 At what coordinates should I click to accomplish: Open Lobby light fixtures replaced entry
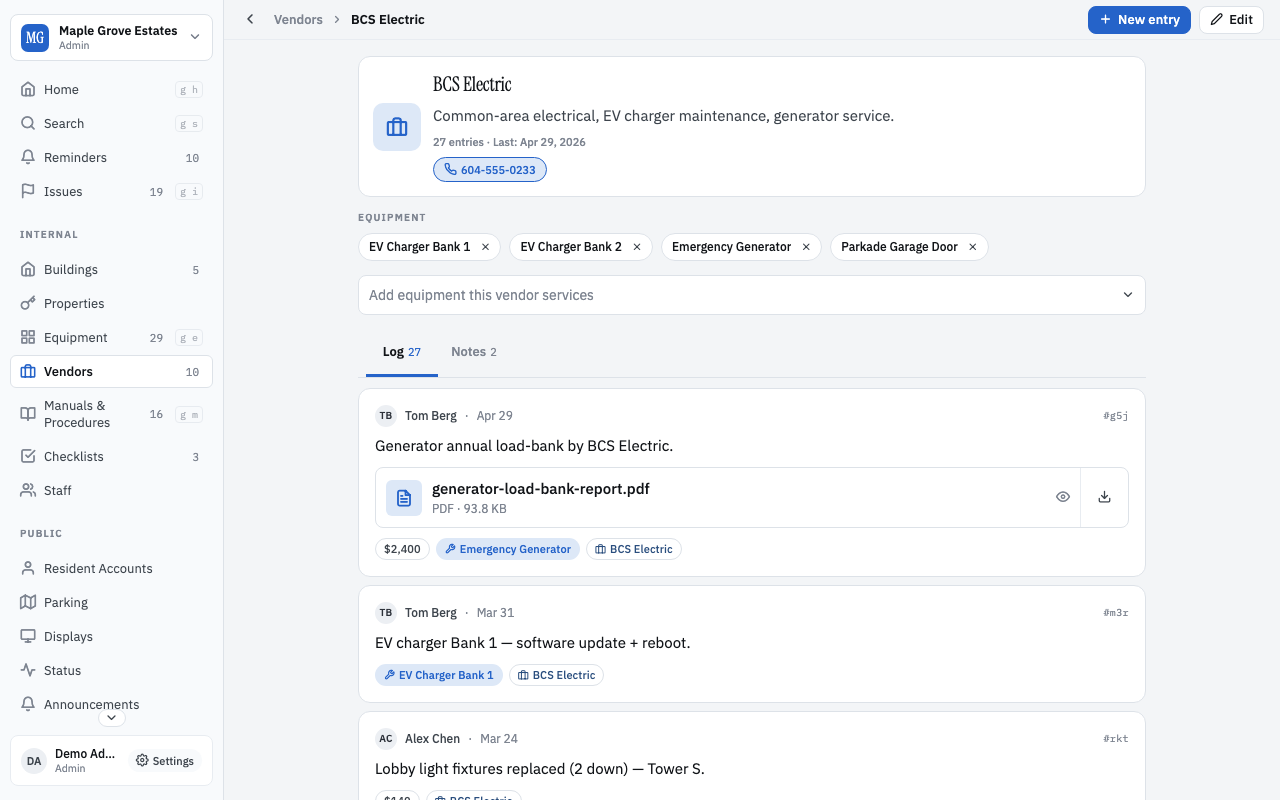540,769
